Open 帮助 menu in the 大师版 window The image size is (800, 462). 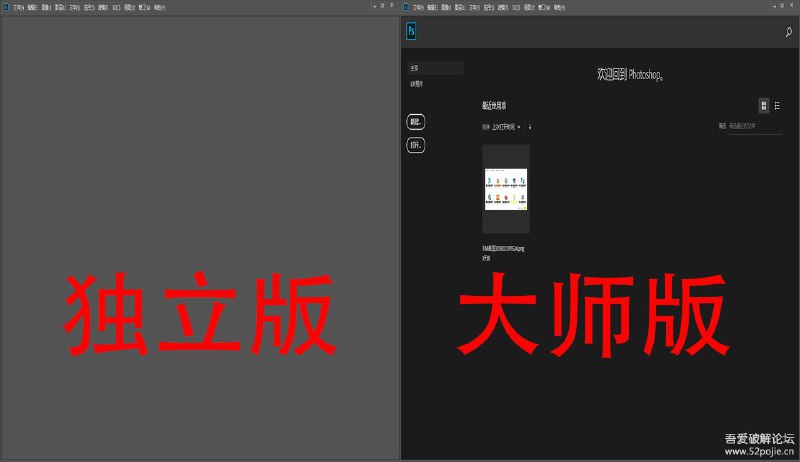[560, 8]
